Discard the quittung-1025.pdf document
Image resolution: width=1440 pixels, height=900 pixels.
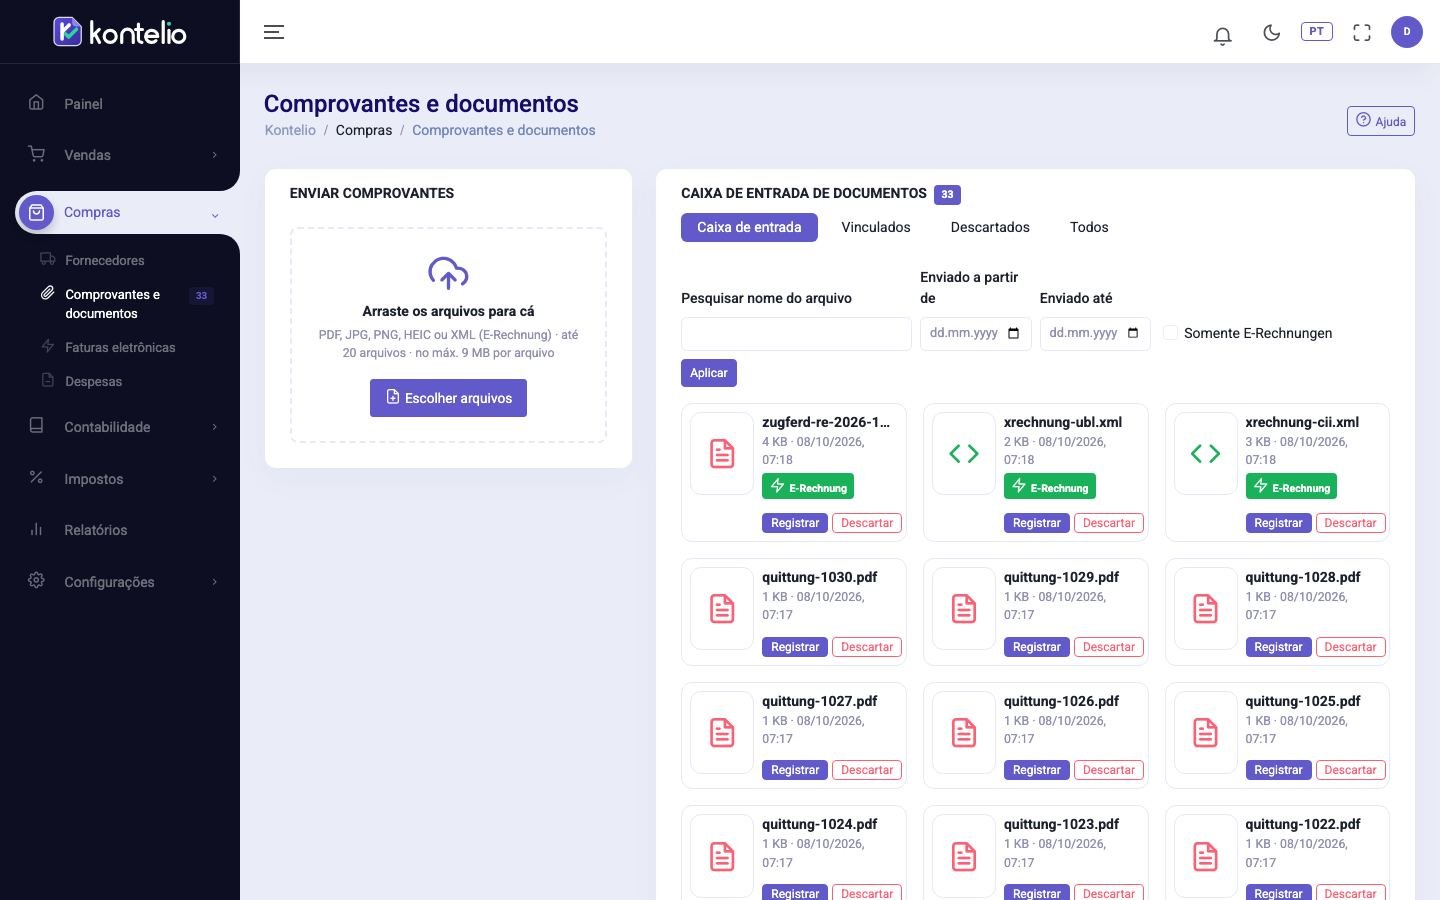(x=1350, y=770)
